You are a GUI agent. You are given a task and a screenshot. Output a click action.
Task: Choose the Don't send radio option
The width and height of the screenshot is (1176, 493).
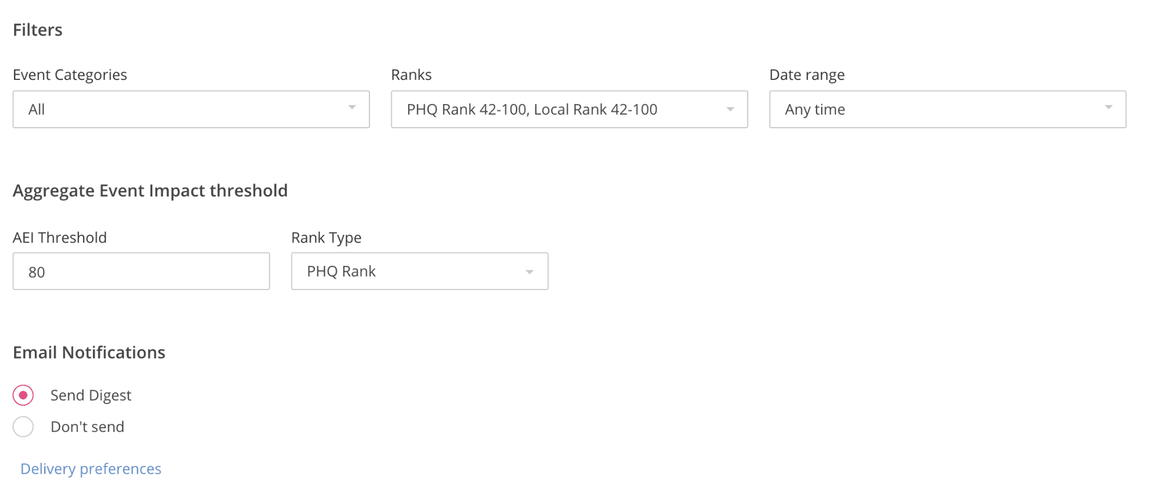point(23,427)
